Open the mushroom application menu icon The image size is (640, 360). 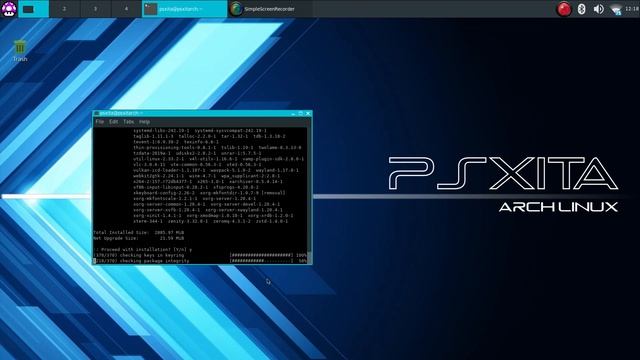[9, 9]
